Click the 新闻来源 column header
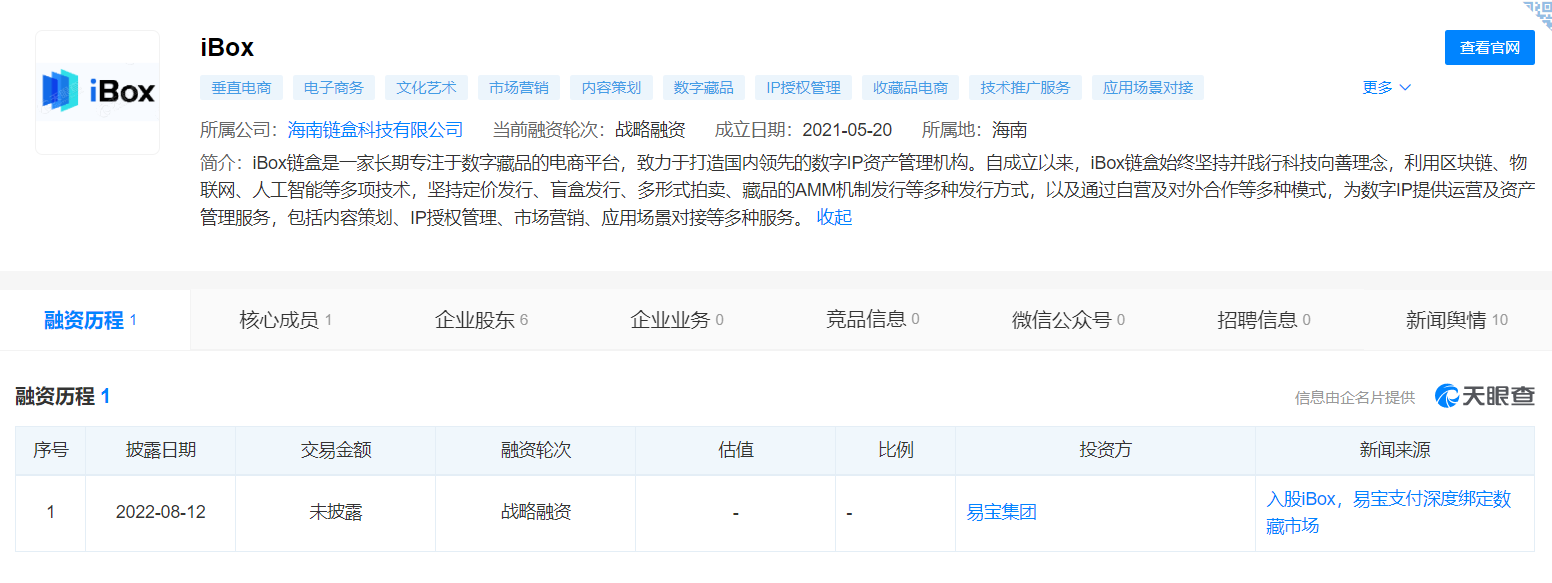The width and height of the screenshot is (1552, 583). 1395,450
